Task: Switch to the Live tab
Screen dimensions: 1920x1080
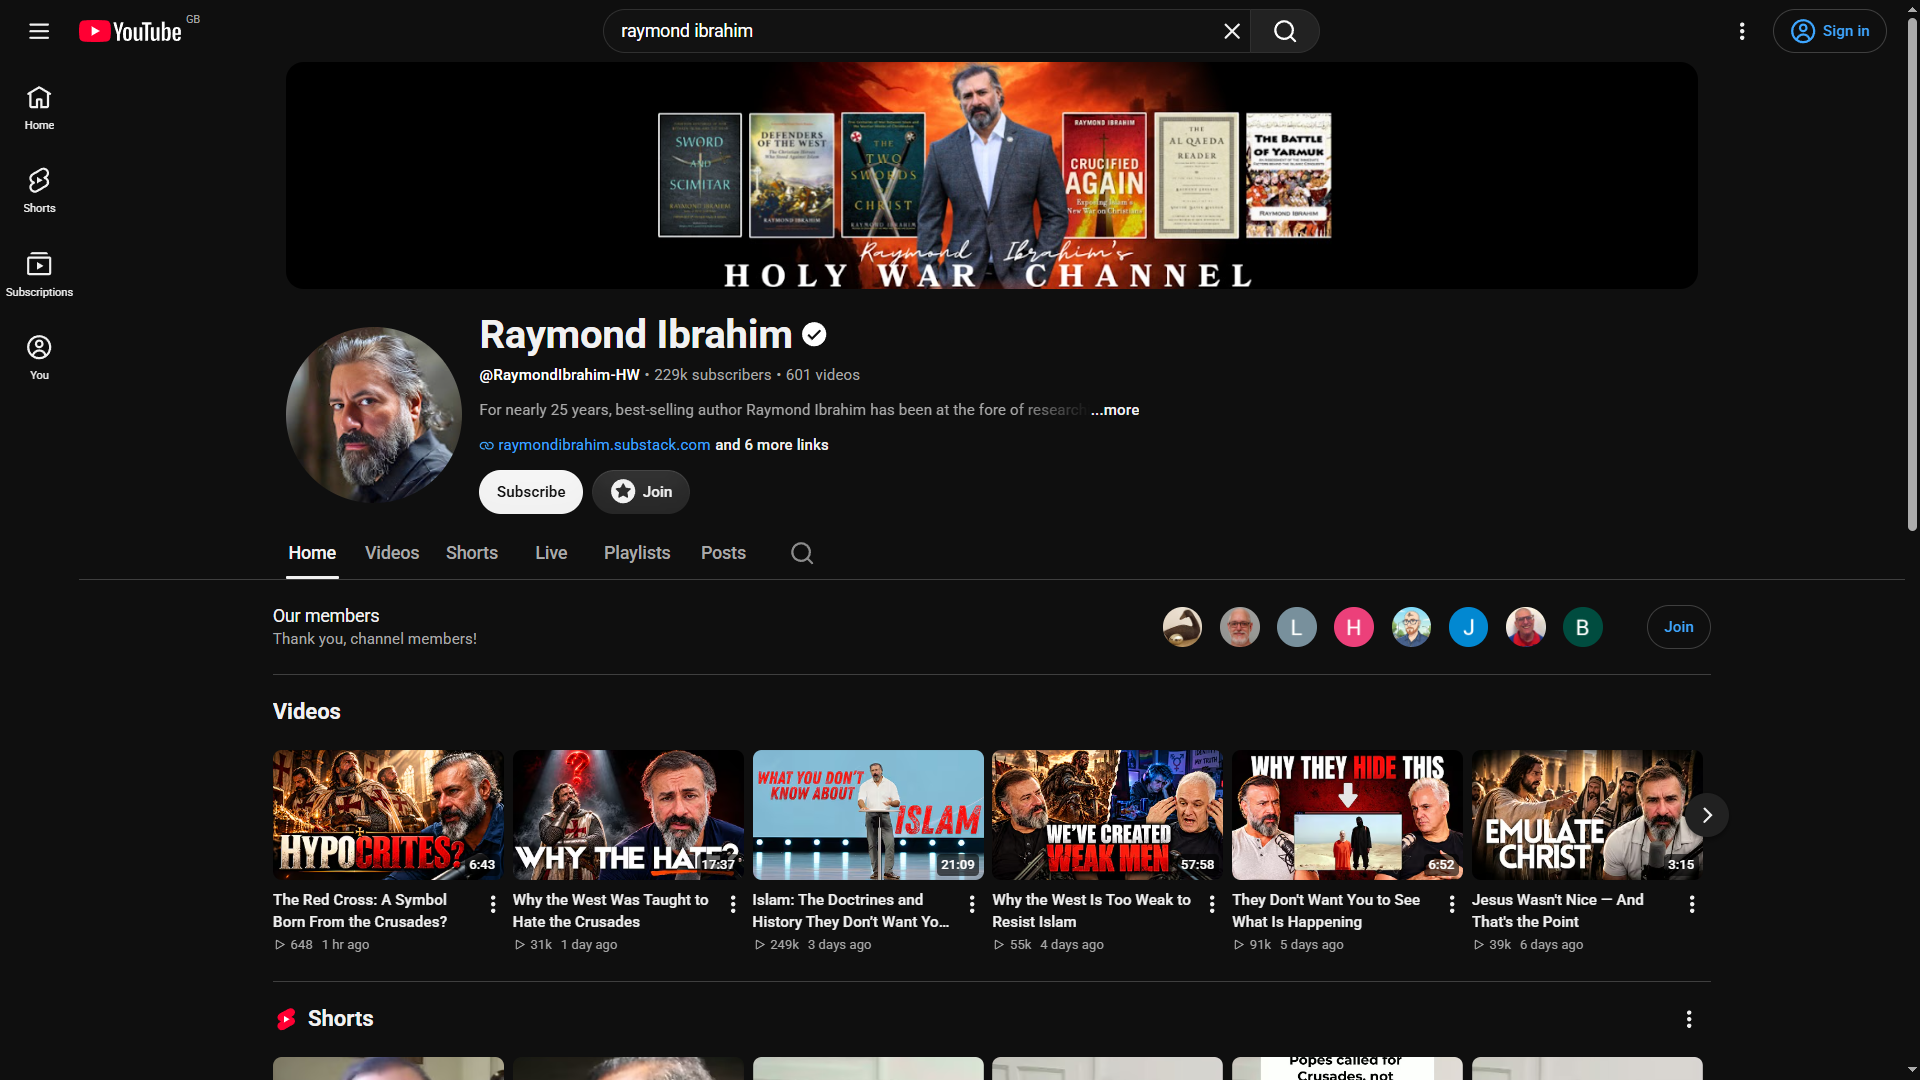Action: click(x=551, y=553)
